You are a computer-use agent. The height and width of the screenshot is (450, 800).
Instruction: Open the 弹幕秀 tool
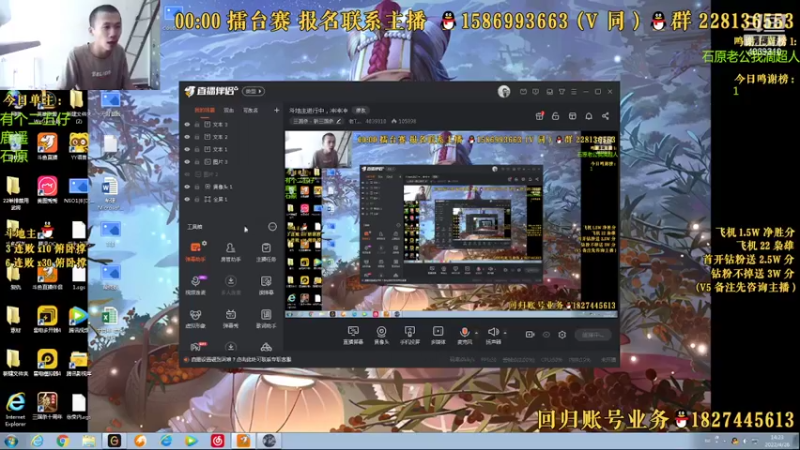click(231, 318)
